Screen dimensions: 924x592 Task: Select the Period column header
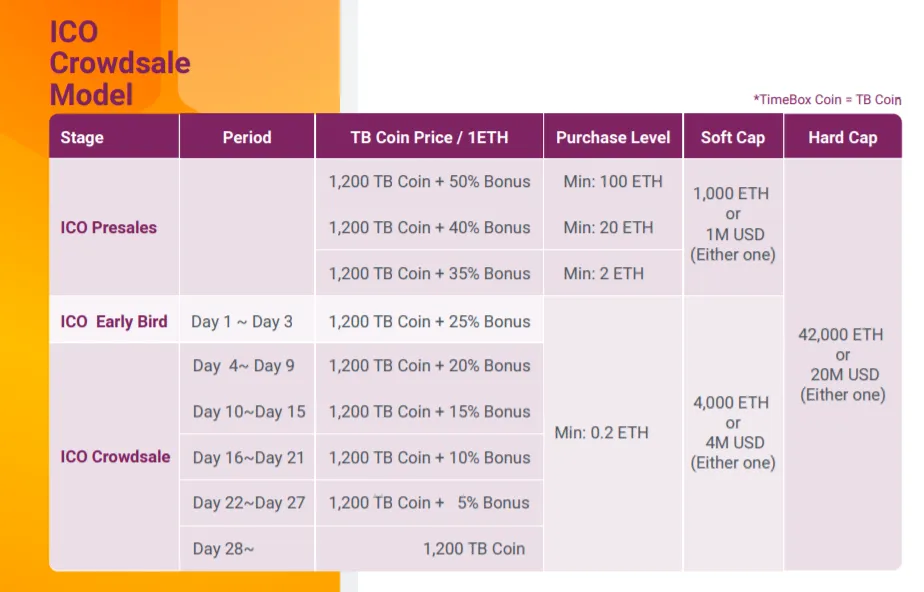(x=247, y=137)
